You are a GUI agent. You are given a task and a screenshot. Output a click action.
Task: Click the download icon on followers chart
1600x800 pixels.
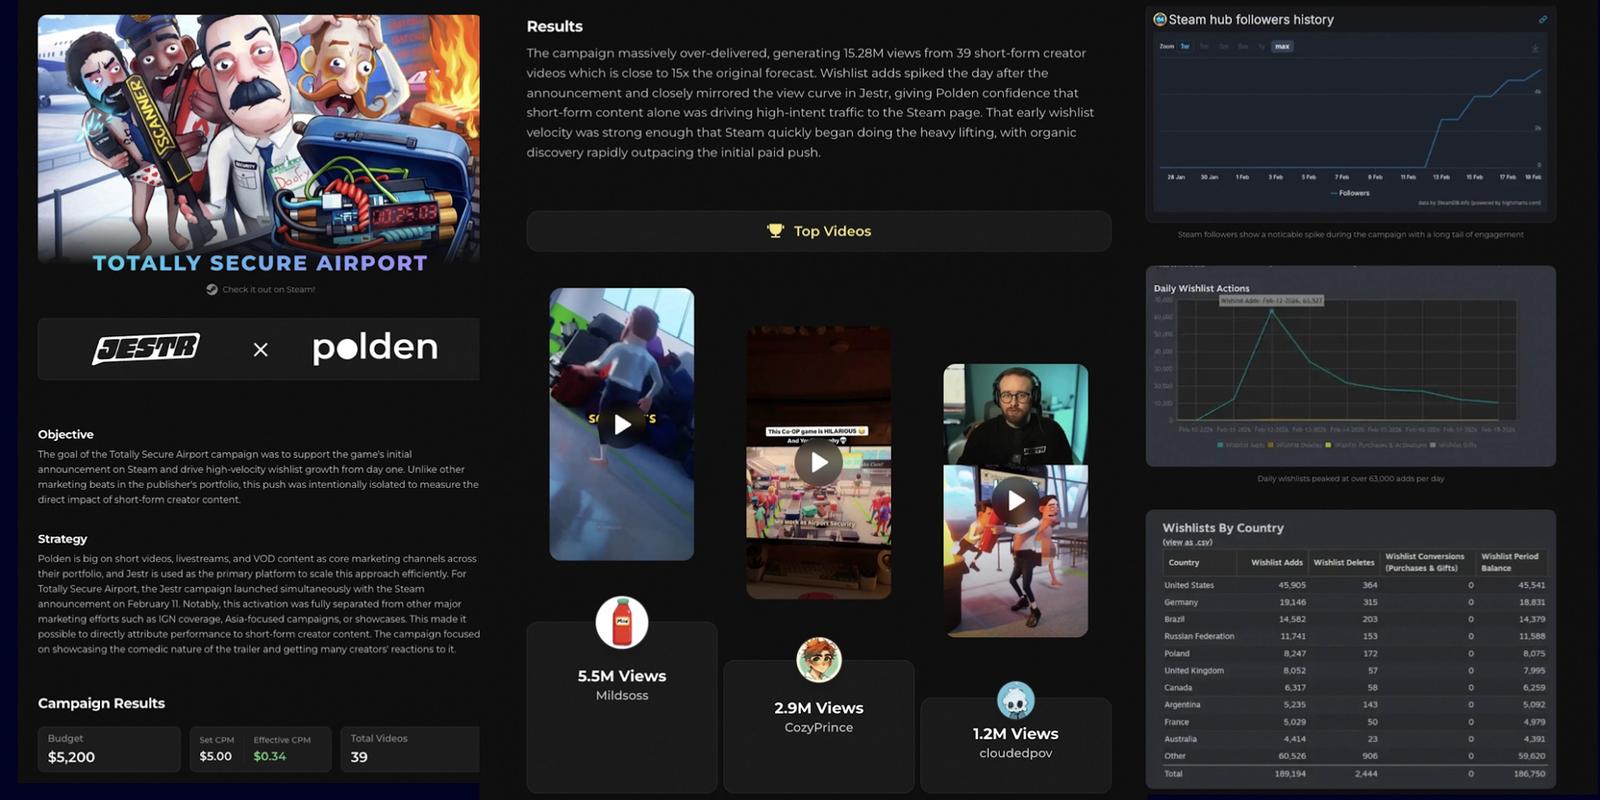(x=1535, y=48)
